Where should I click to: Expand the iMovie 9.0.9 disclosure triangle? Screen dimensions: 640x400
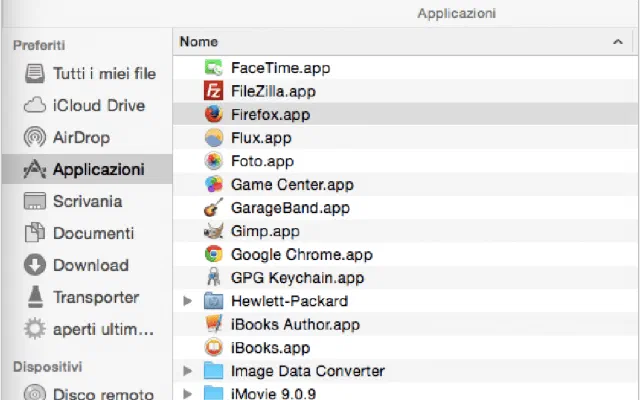[x=187, y=394]
